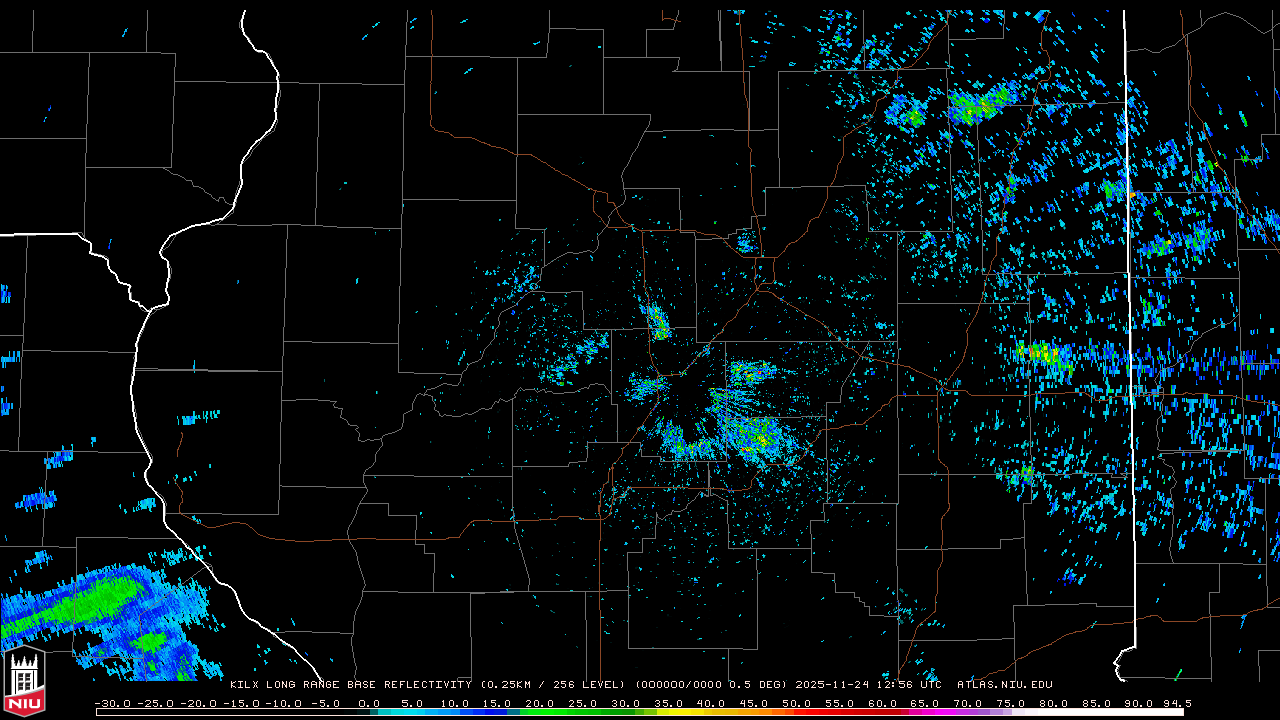Click the 20.0 scale label
Screen dimensions: 1280x720
(x=541, y=703)
